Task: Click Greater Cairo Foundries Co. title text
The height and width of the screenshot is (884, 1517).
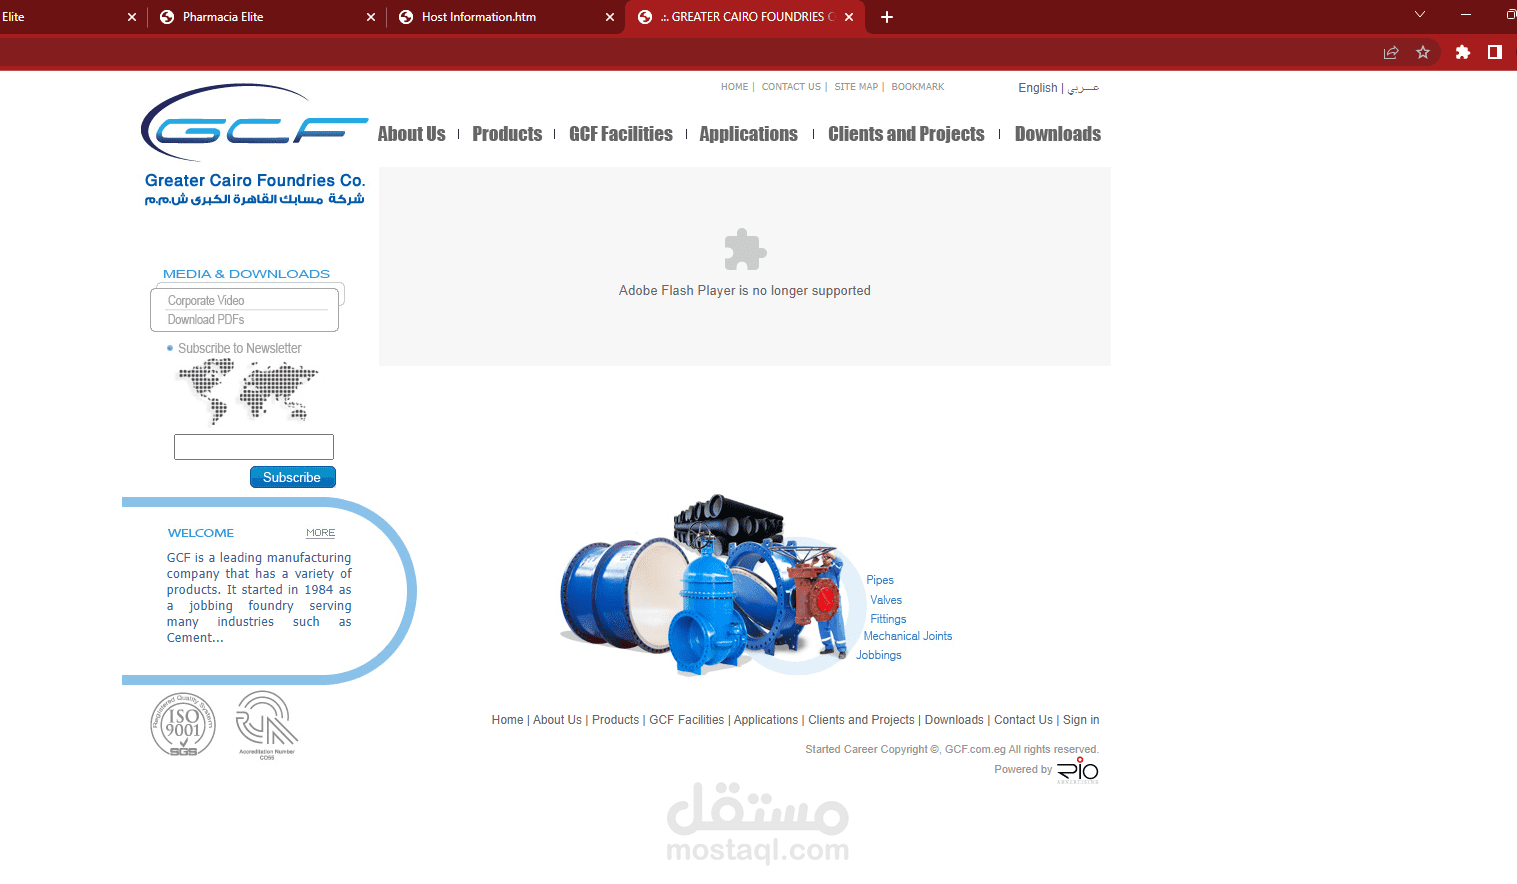Action: [255, 181]
